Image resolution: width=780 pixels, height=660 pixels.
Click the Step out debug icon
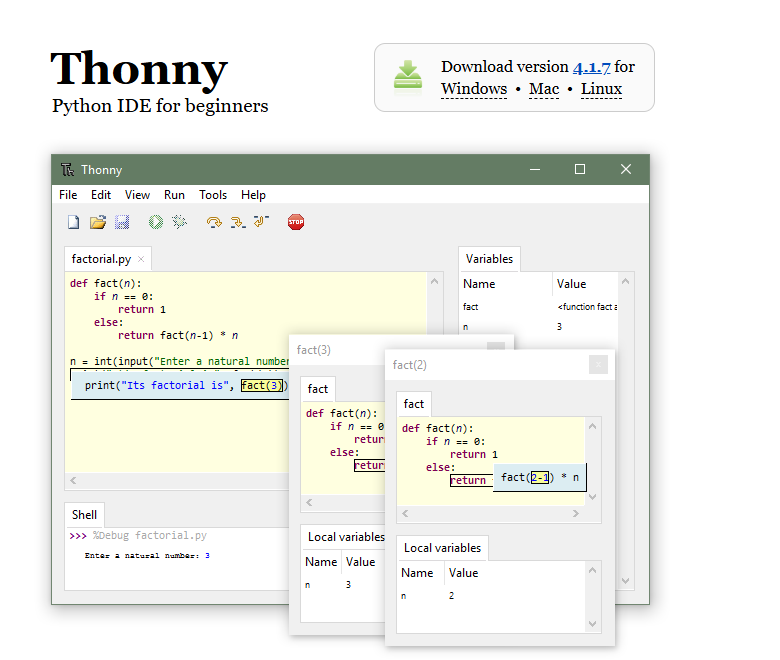coord(261,221)
